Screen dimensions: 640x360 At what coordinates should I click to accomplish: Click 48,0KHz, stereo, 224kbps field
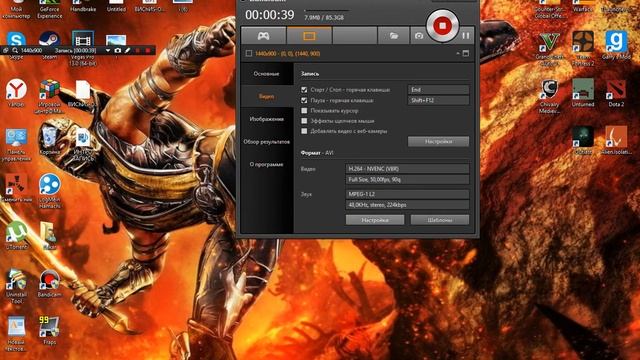pos(407,204)
